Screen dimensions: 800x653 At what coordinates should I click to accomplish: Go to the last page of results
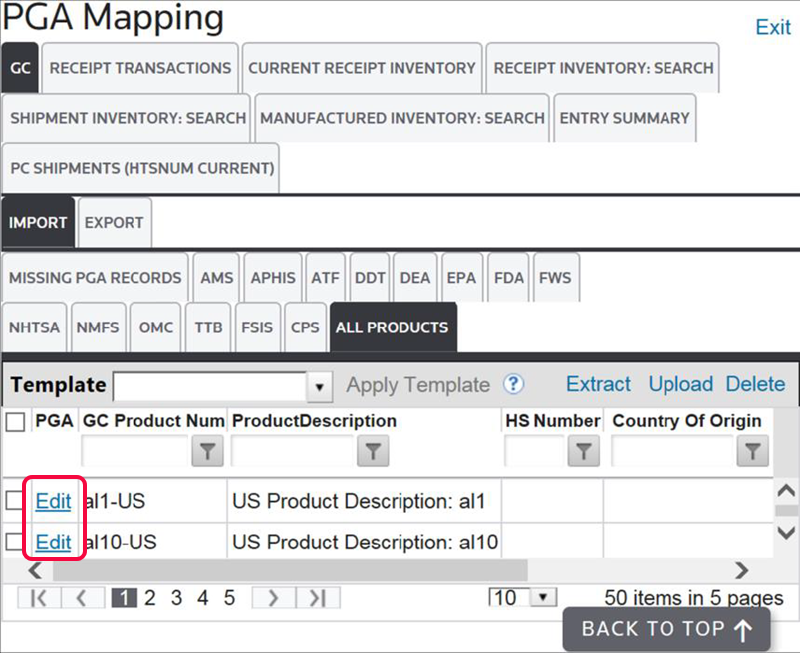[317, 598]
